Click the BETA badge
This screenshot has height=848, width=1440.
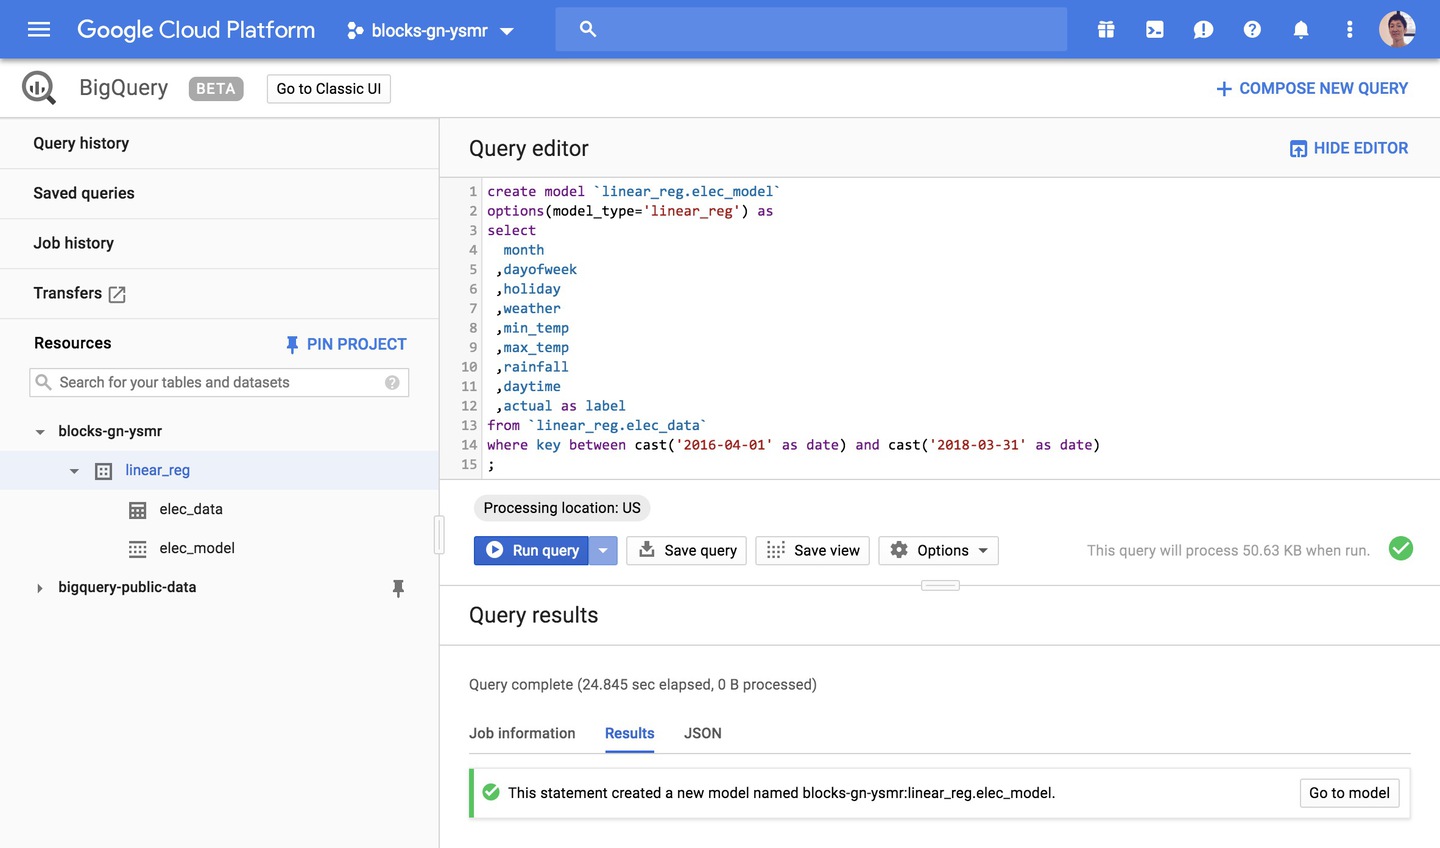point(216,89)
